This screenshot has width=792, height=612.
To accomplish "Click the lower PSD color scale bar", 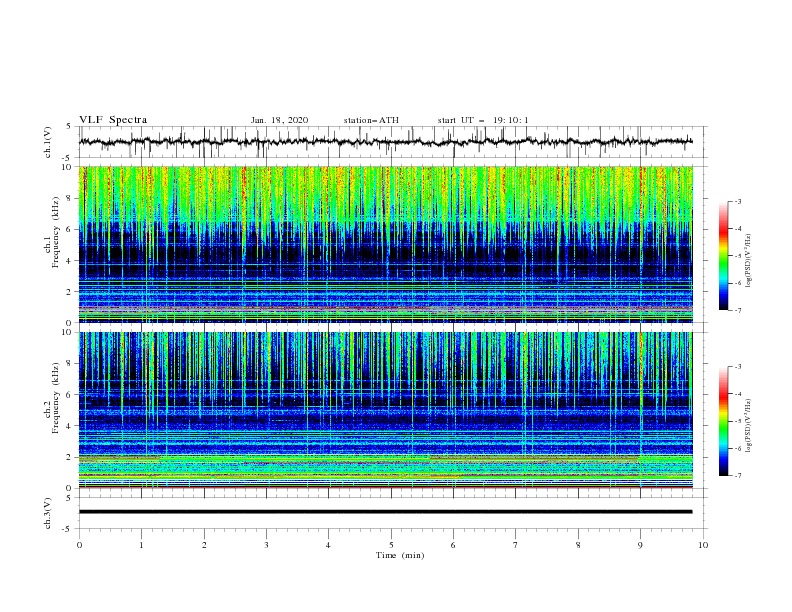I will click(723, 421).
